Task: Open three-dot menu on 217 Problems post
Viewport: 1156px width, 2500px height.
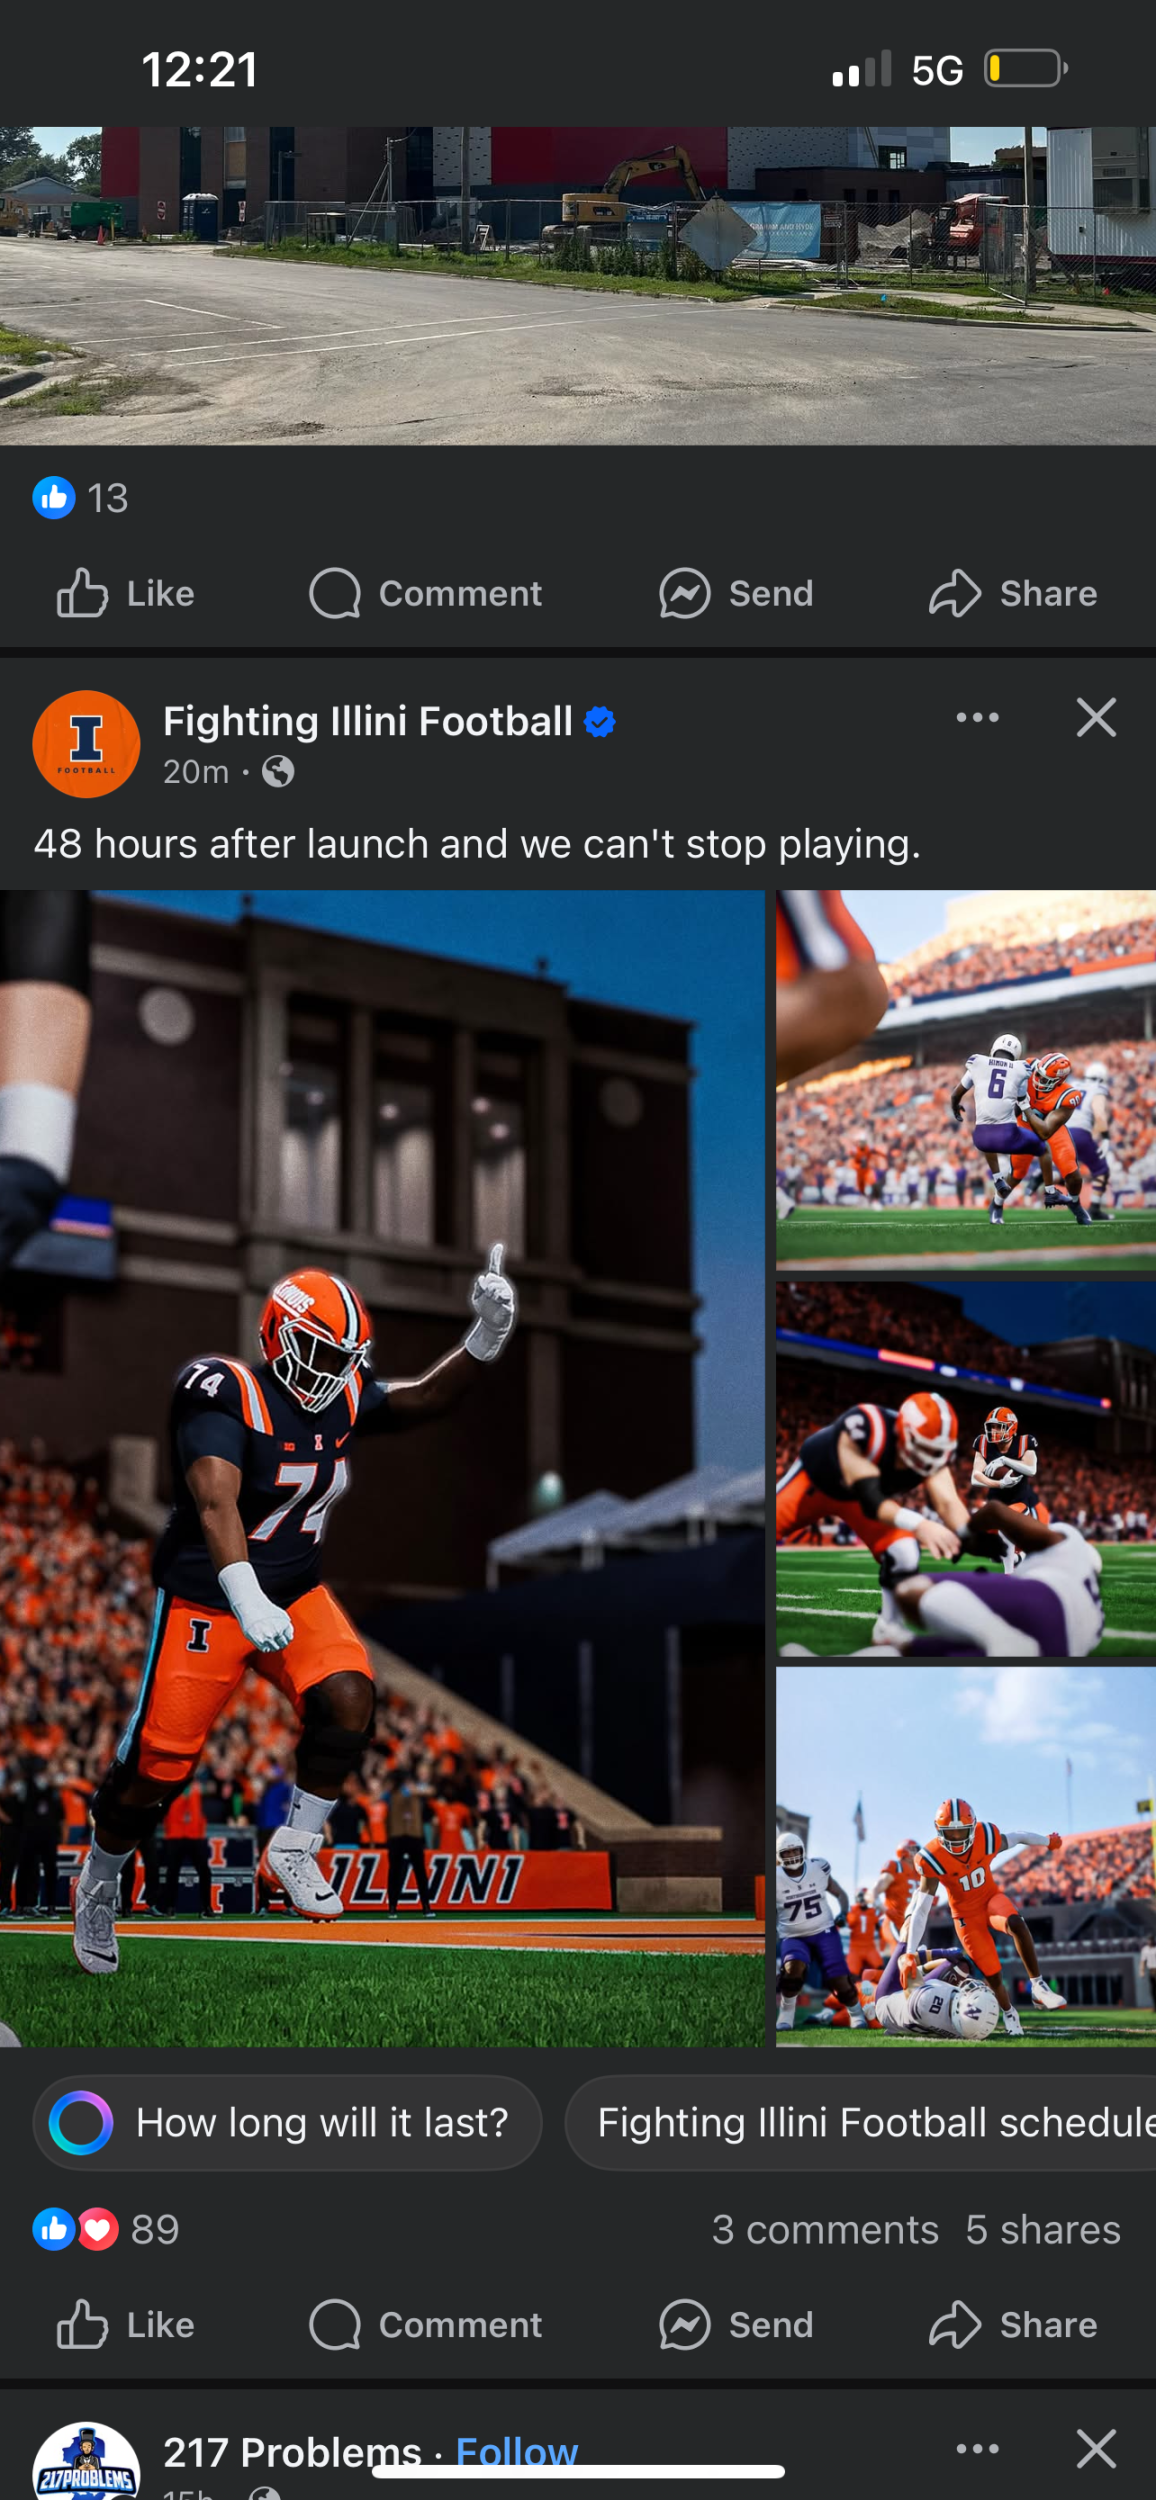Action: (977, 2448)
